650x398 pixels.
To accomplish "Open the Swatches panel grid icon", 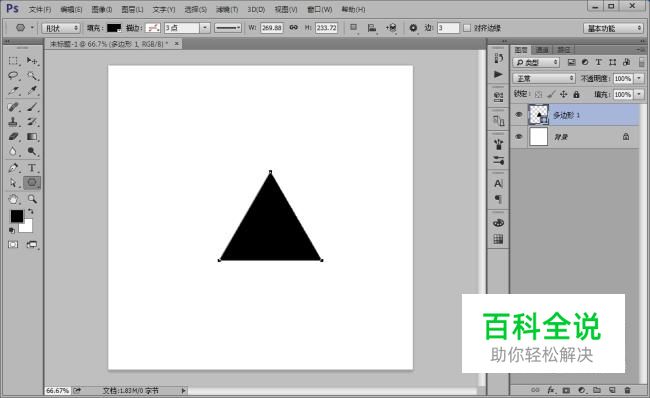I will pos(498,239).
